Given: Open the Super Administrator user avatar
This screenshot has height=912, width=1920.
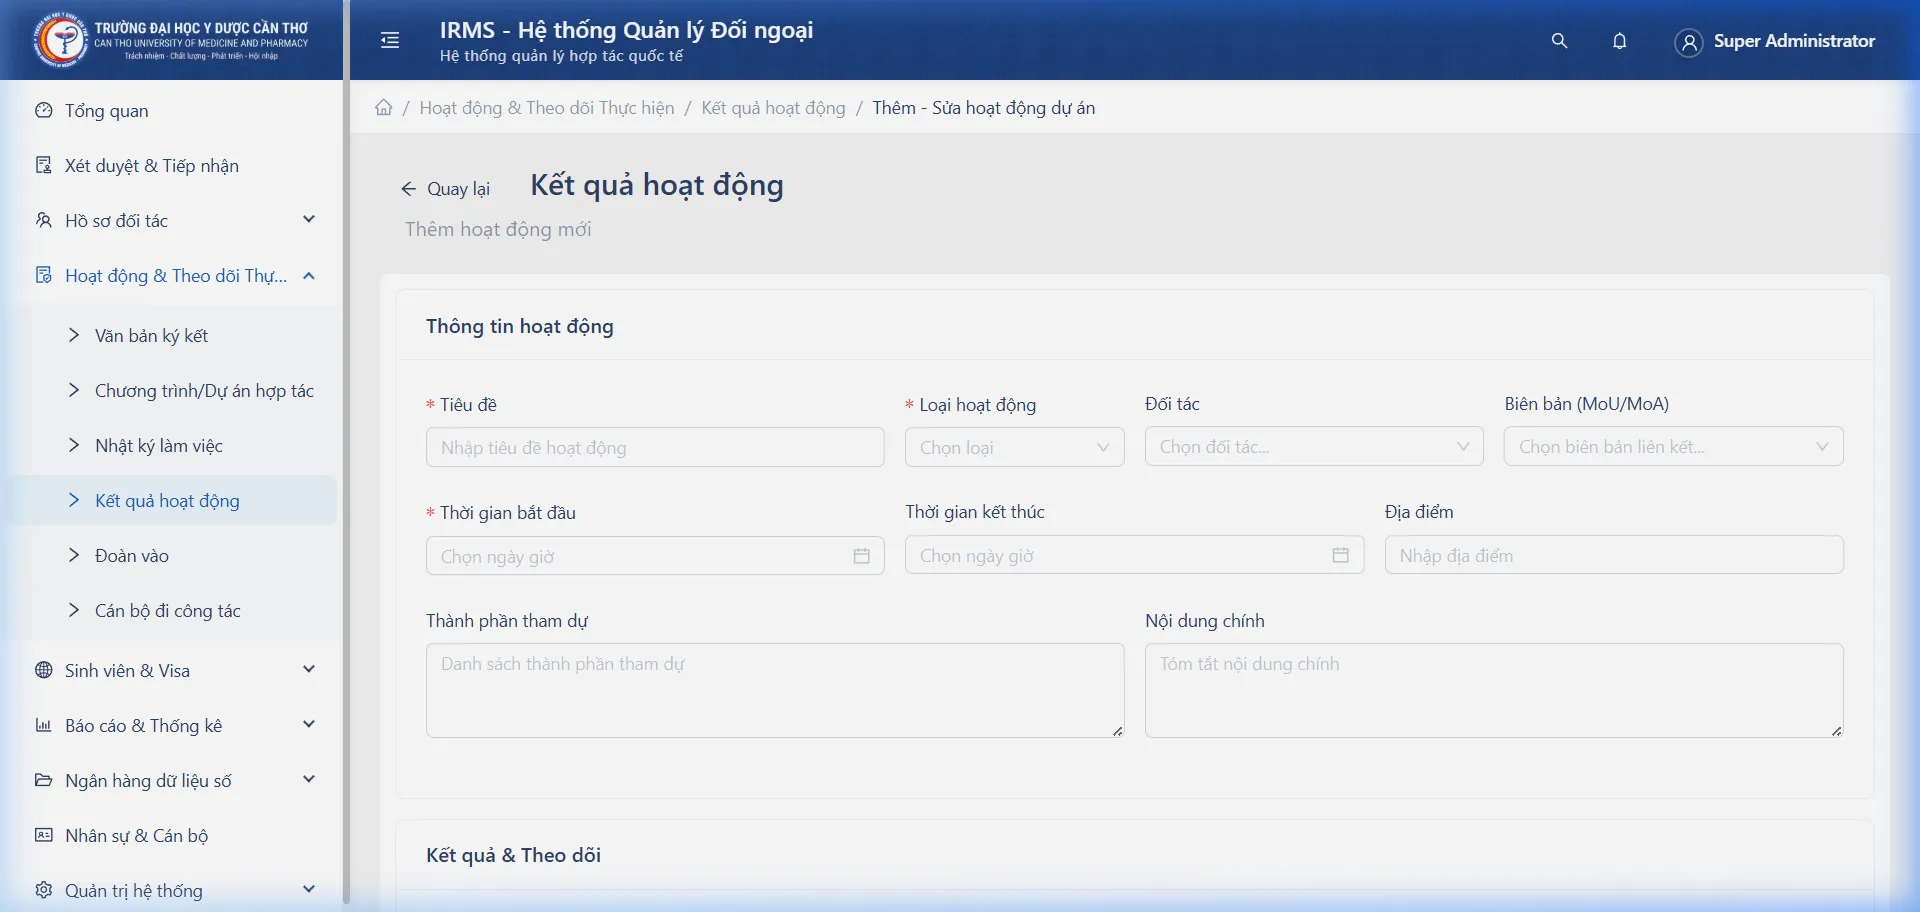Looking at the screenshot, I should pyautogui.click(x=1689, y=42).
